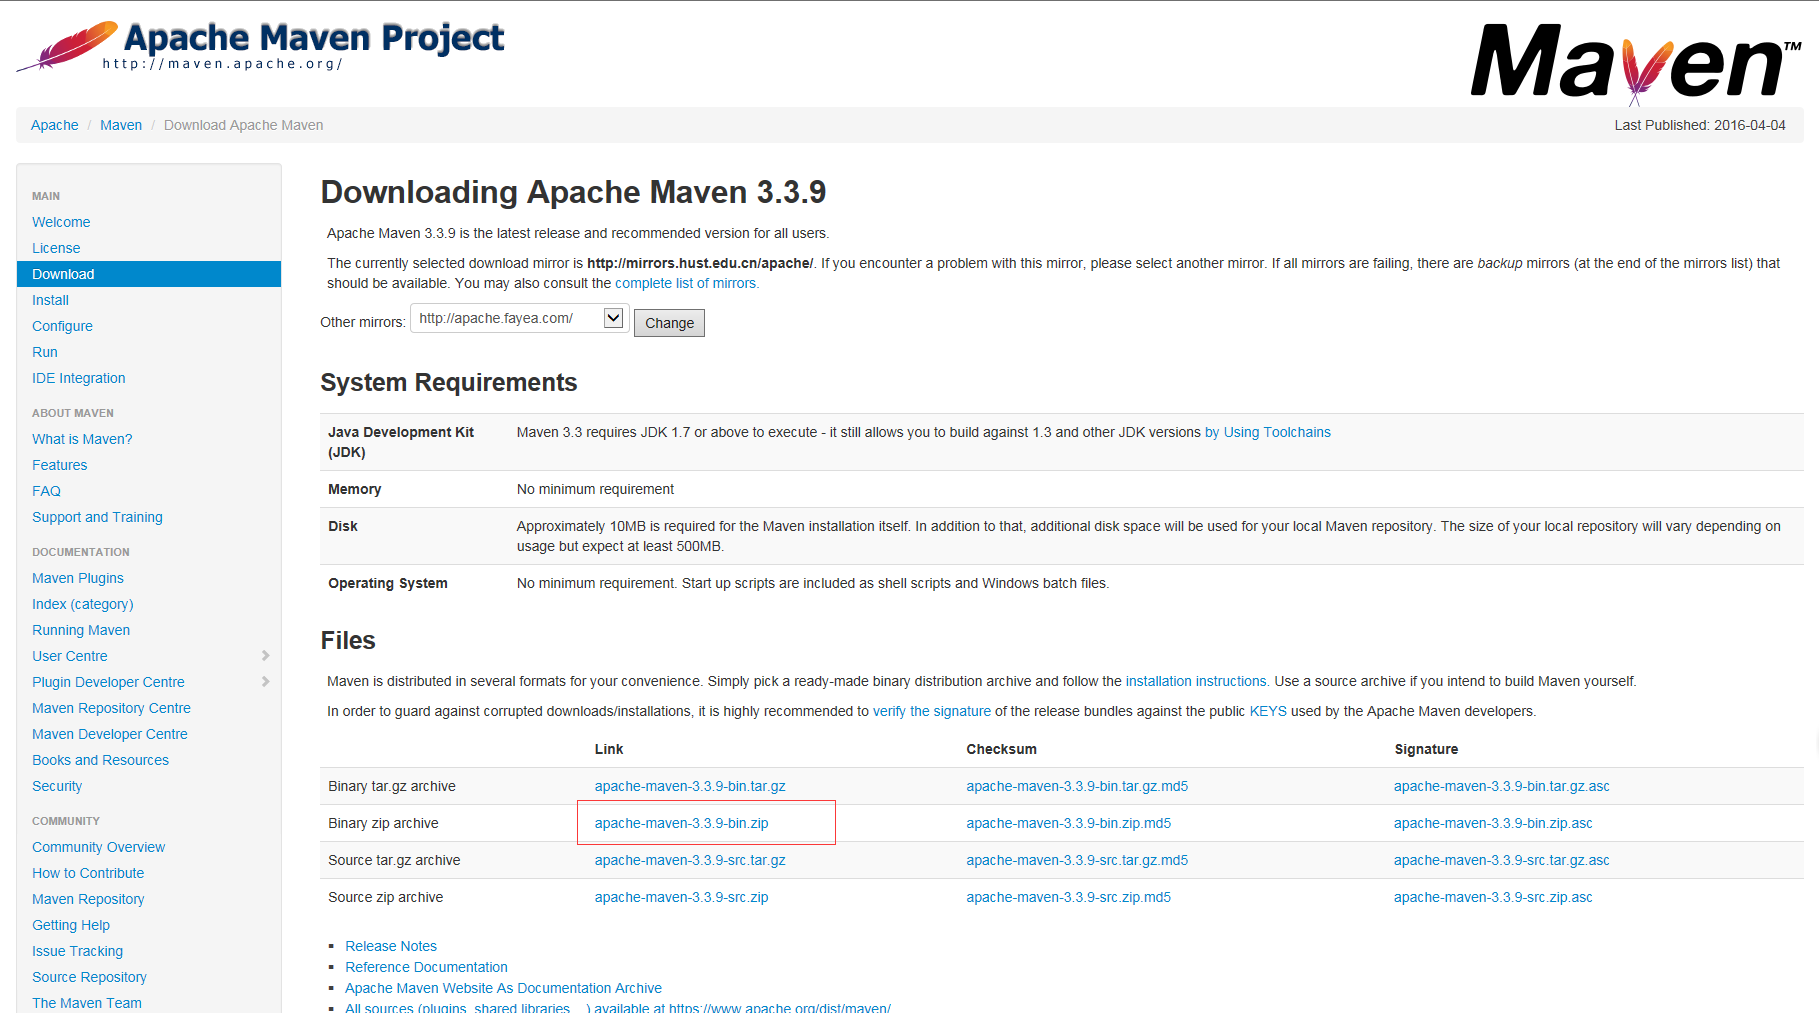
Task: Open the 'by Using Toolchains' link
Action: click(1268, 432)
